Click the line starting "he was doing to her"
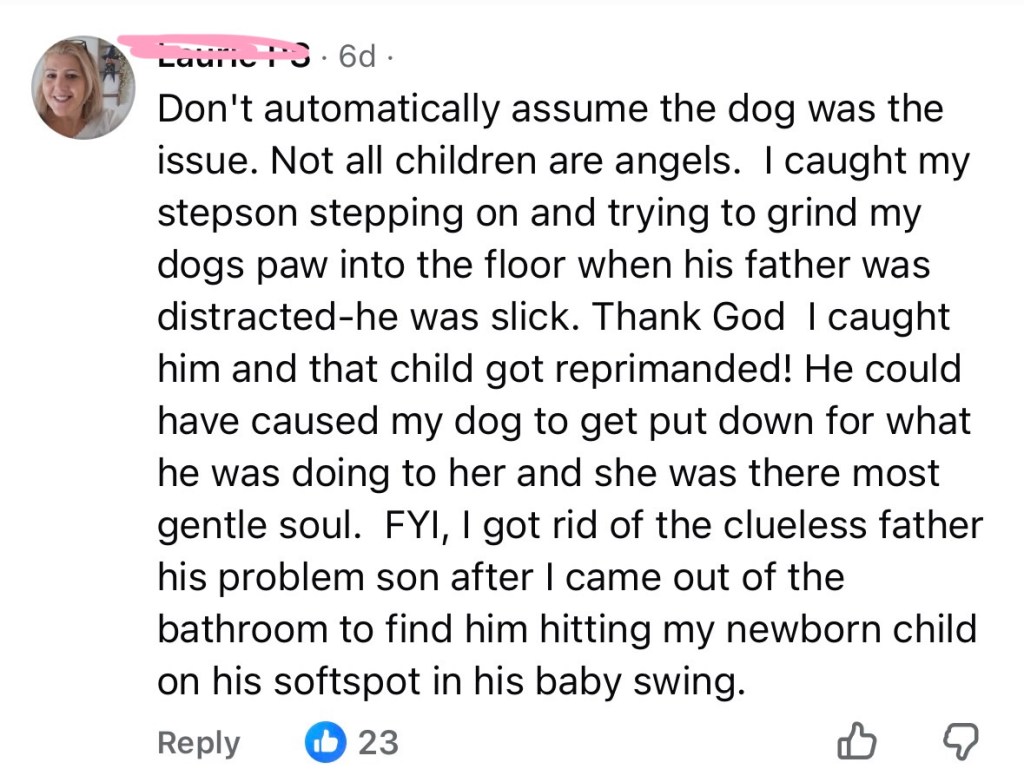 pyautogui.click(x=549, y=473)
